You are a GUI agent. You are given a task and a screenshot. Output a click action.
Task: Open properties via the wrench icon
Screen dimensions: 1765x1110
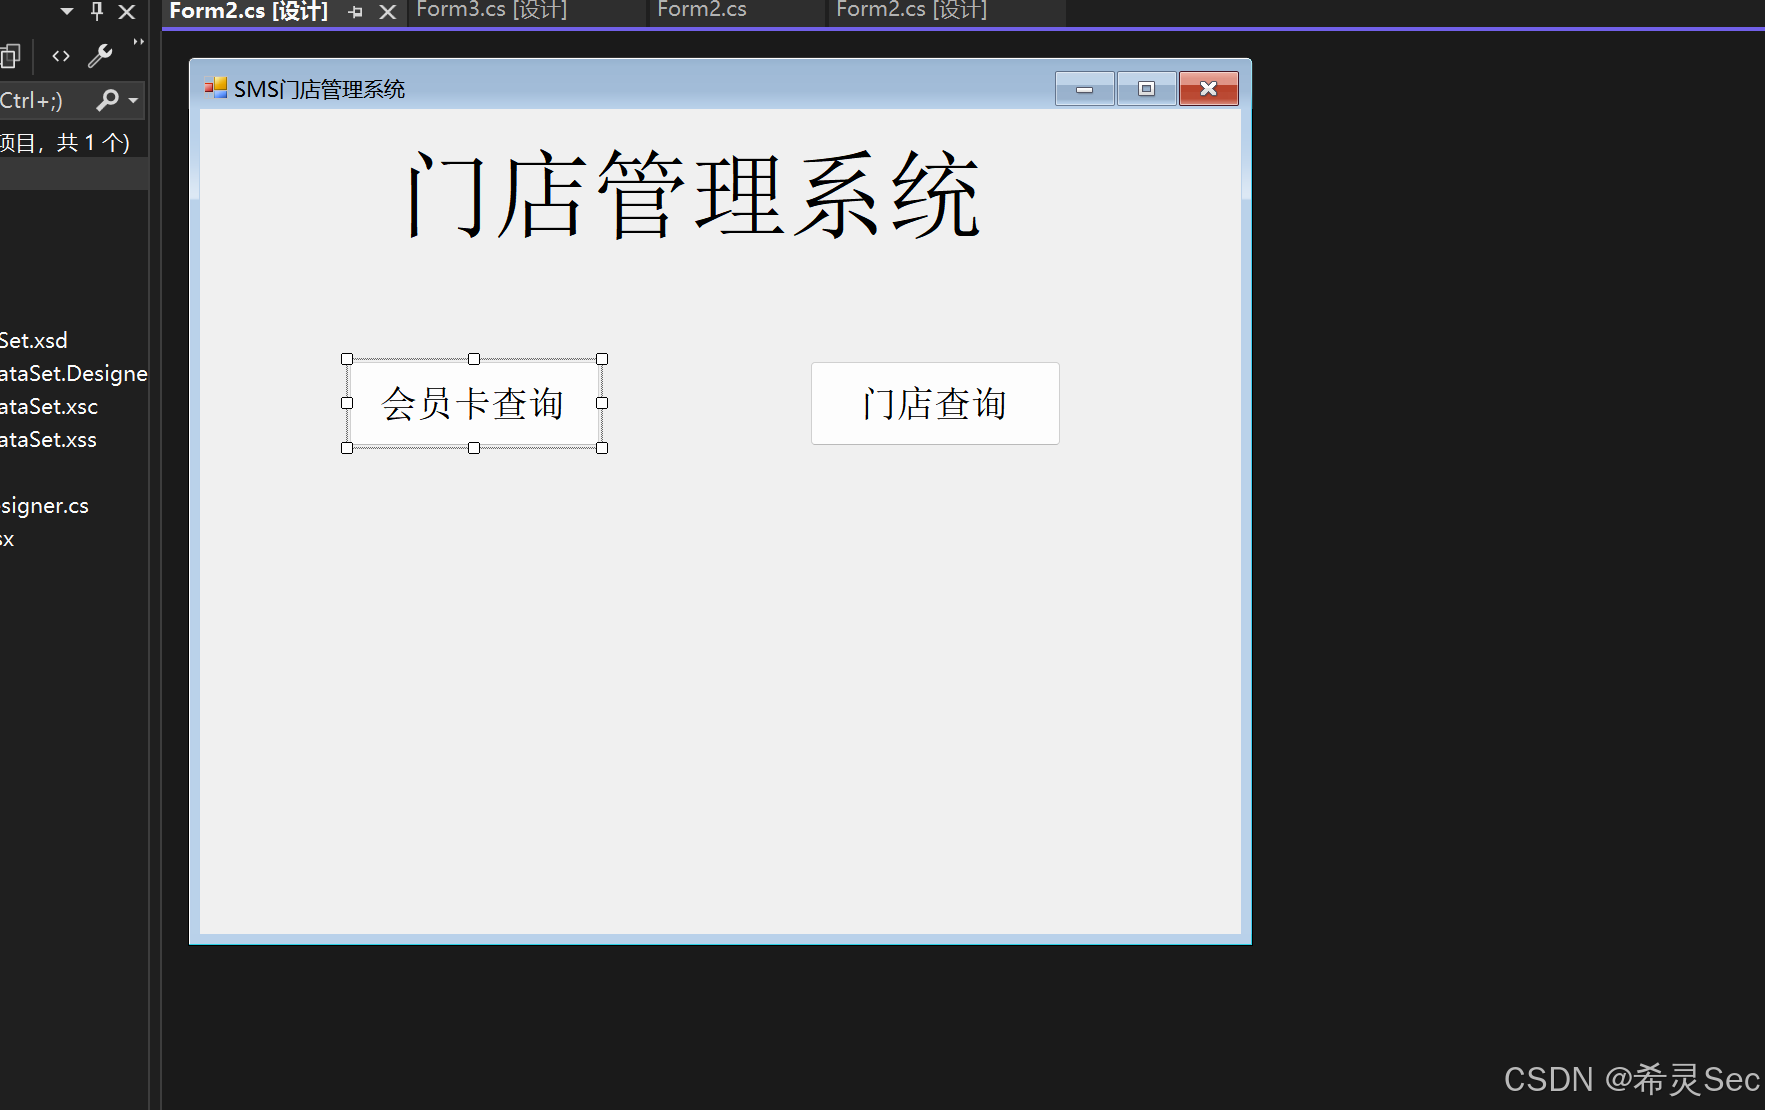point(100,56)
